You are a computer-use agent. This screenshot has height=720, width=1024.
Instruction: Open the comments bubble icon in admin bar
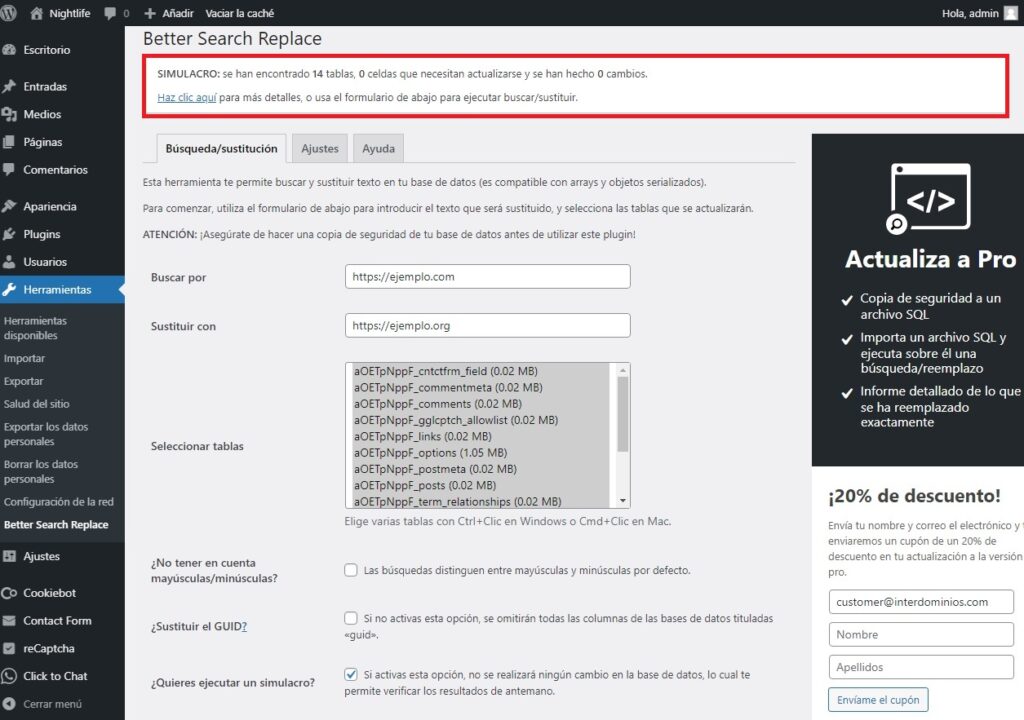[110, 13]
